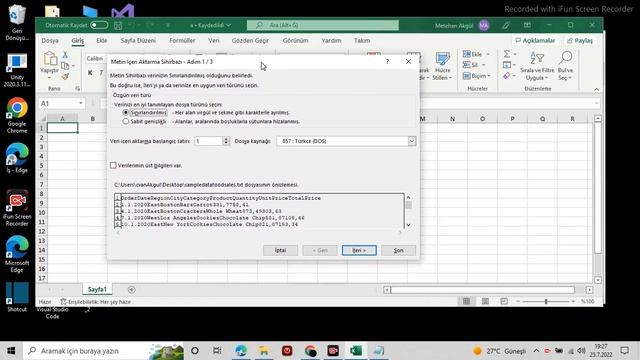Image resolution: width=640 pixels, height=360 pixels.
Task: Click the Fill down icon
Action: (x=507, y=65)
